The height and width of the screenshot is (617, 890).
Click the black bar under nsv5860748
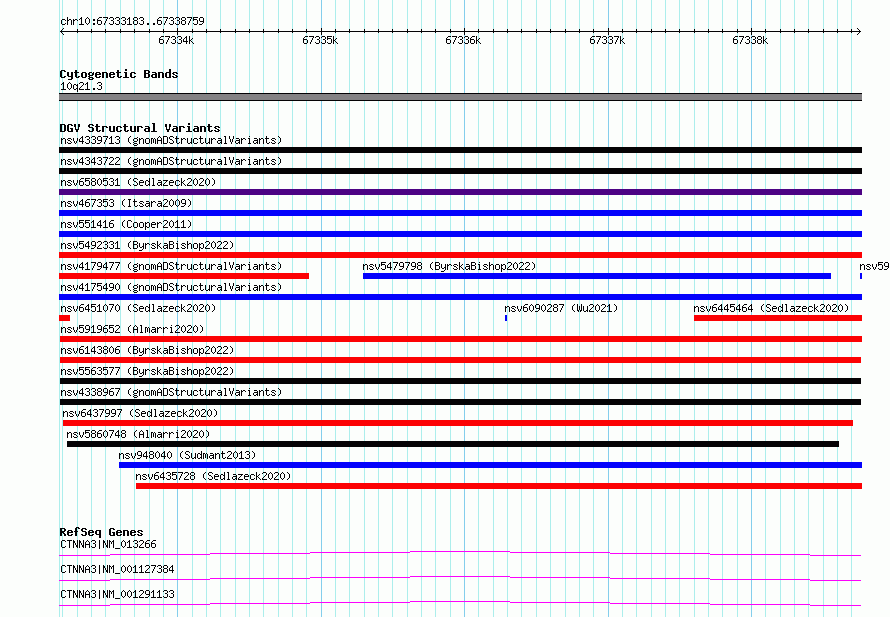tap(453, 444)
